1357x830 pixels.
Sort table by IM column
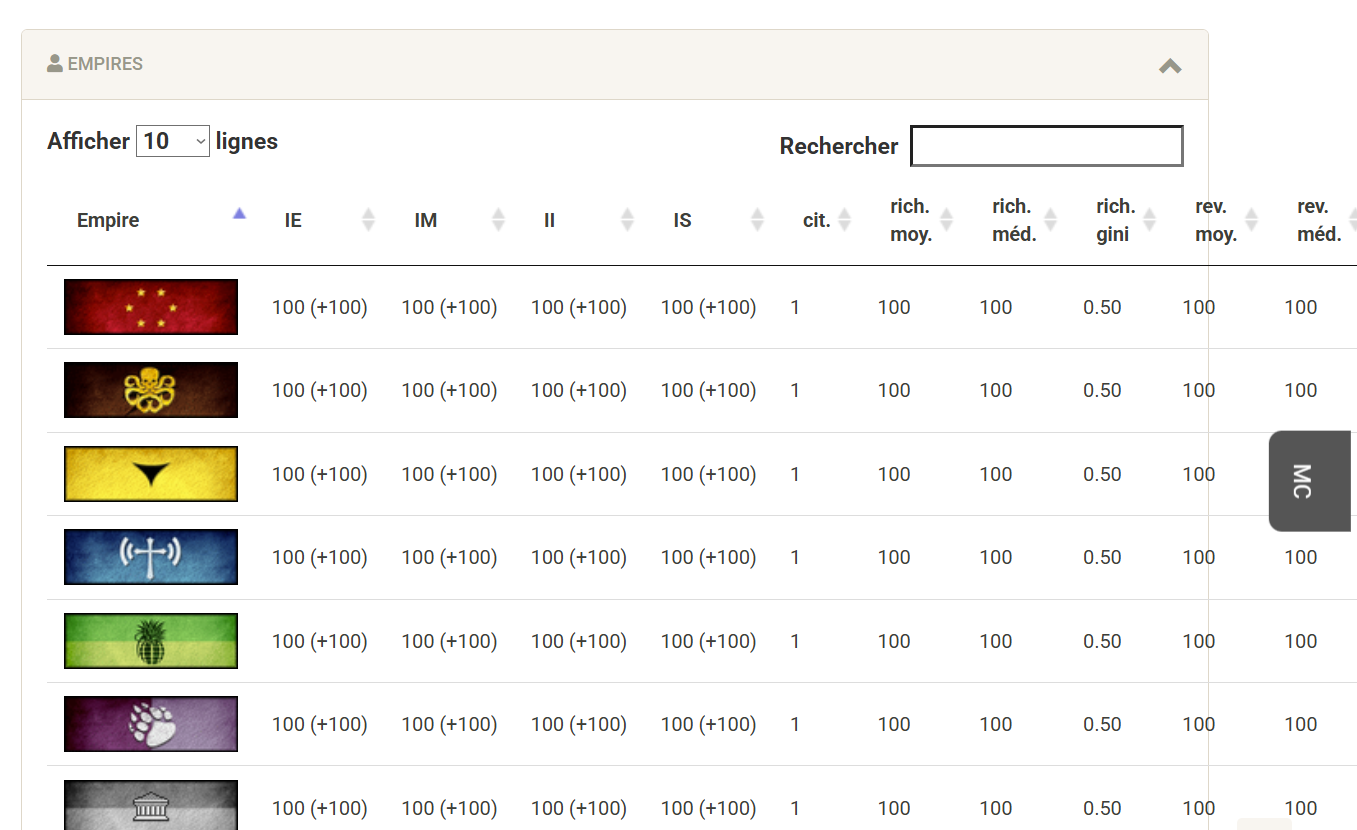tap(426, 220)
